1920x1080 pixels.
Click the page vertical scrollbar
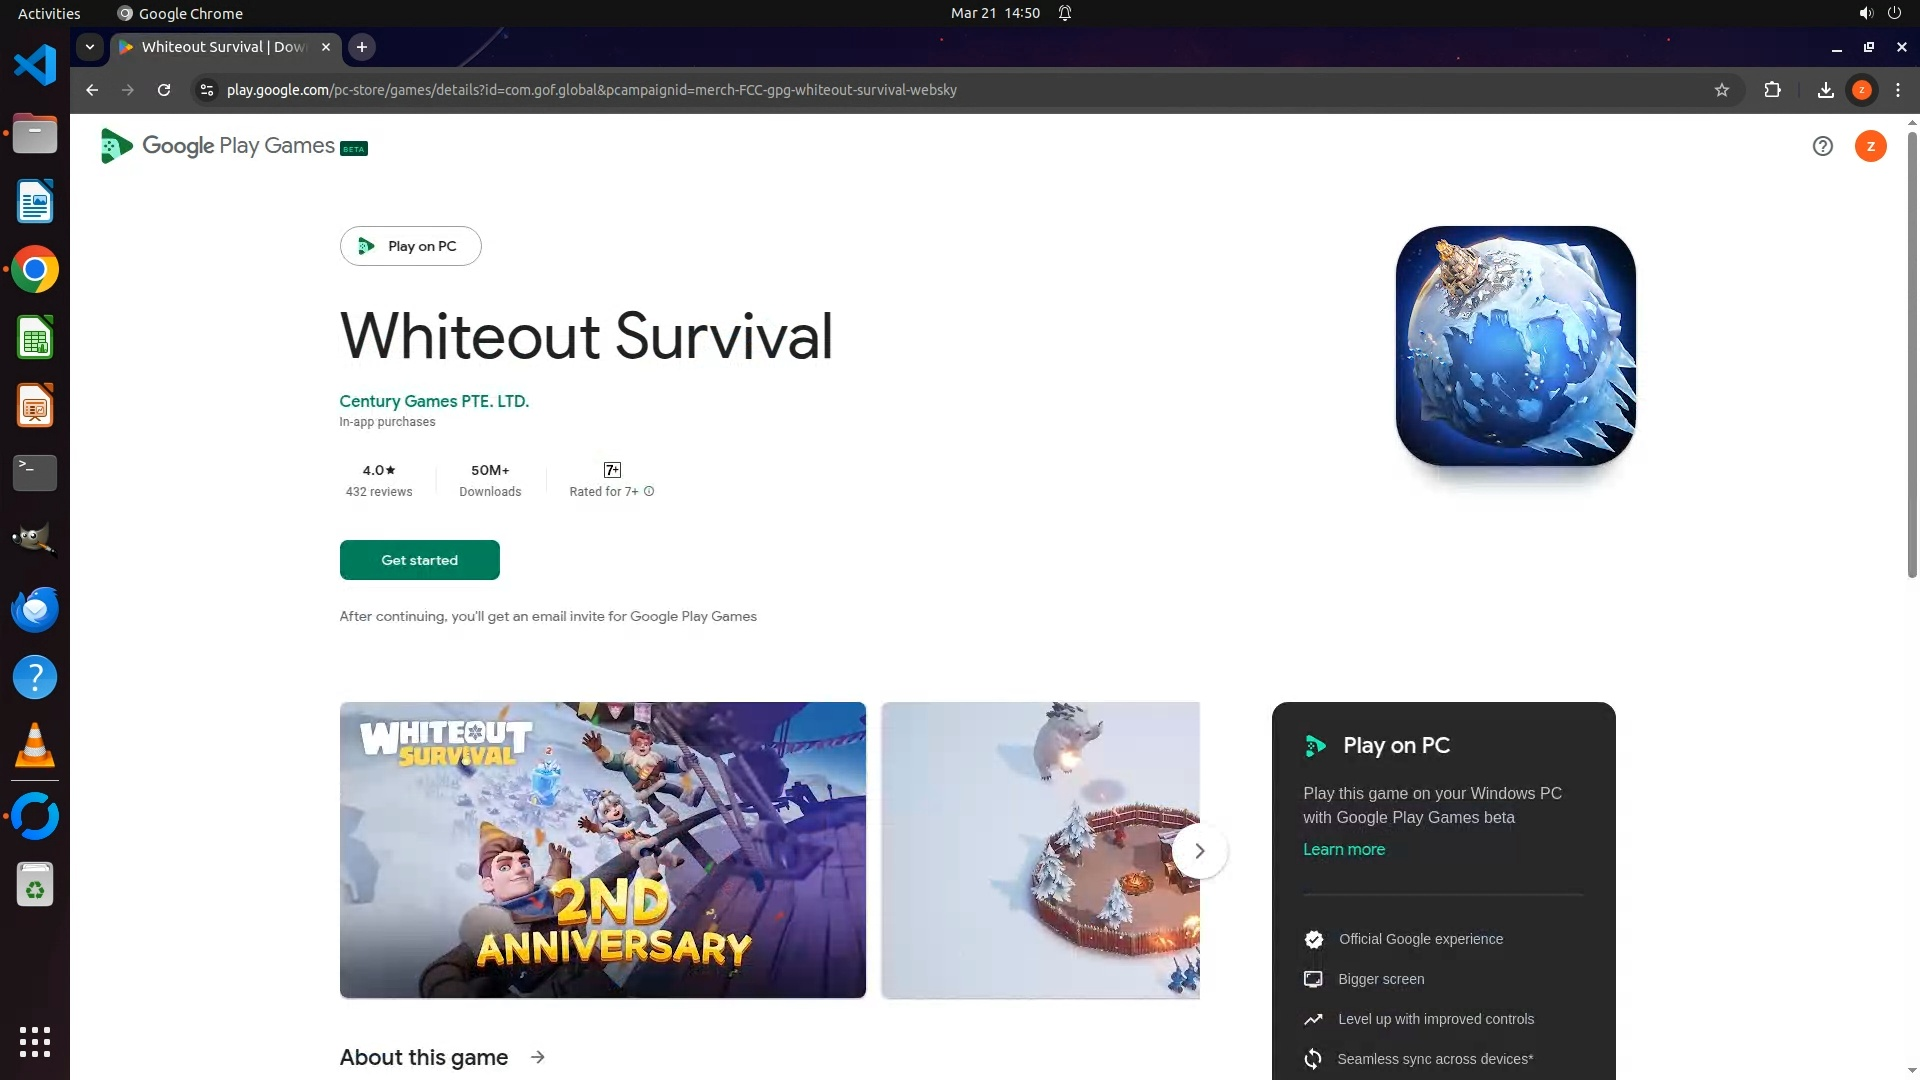[x=1912, y=355]
